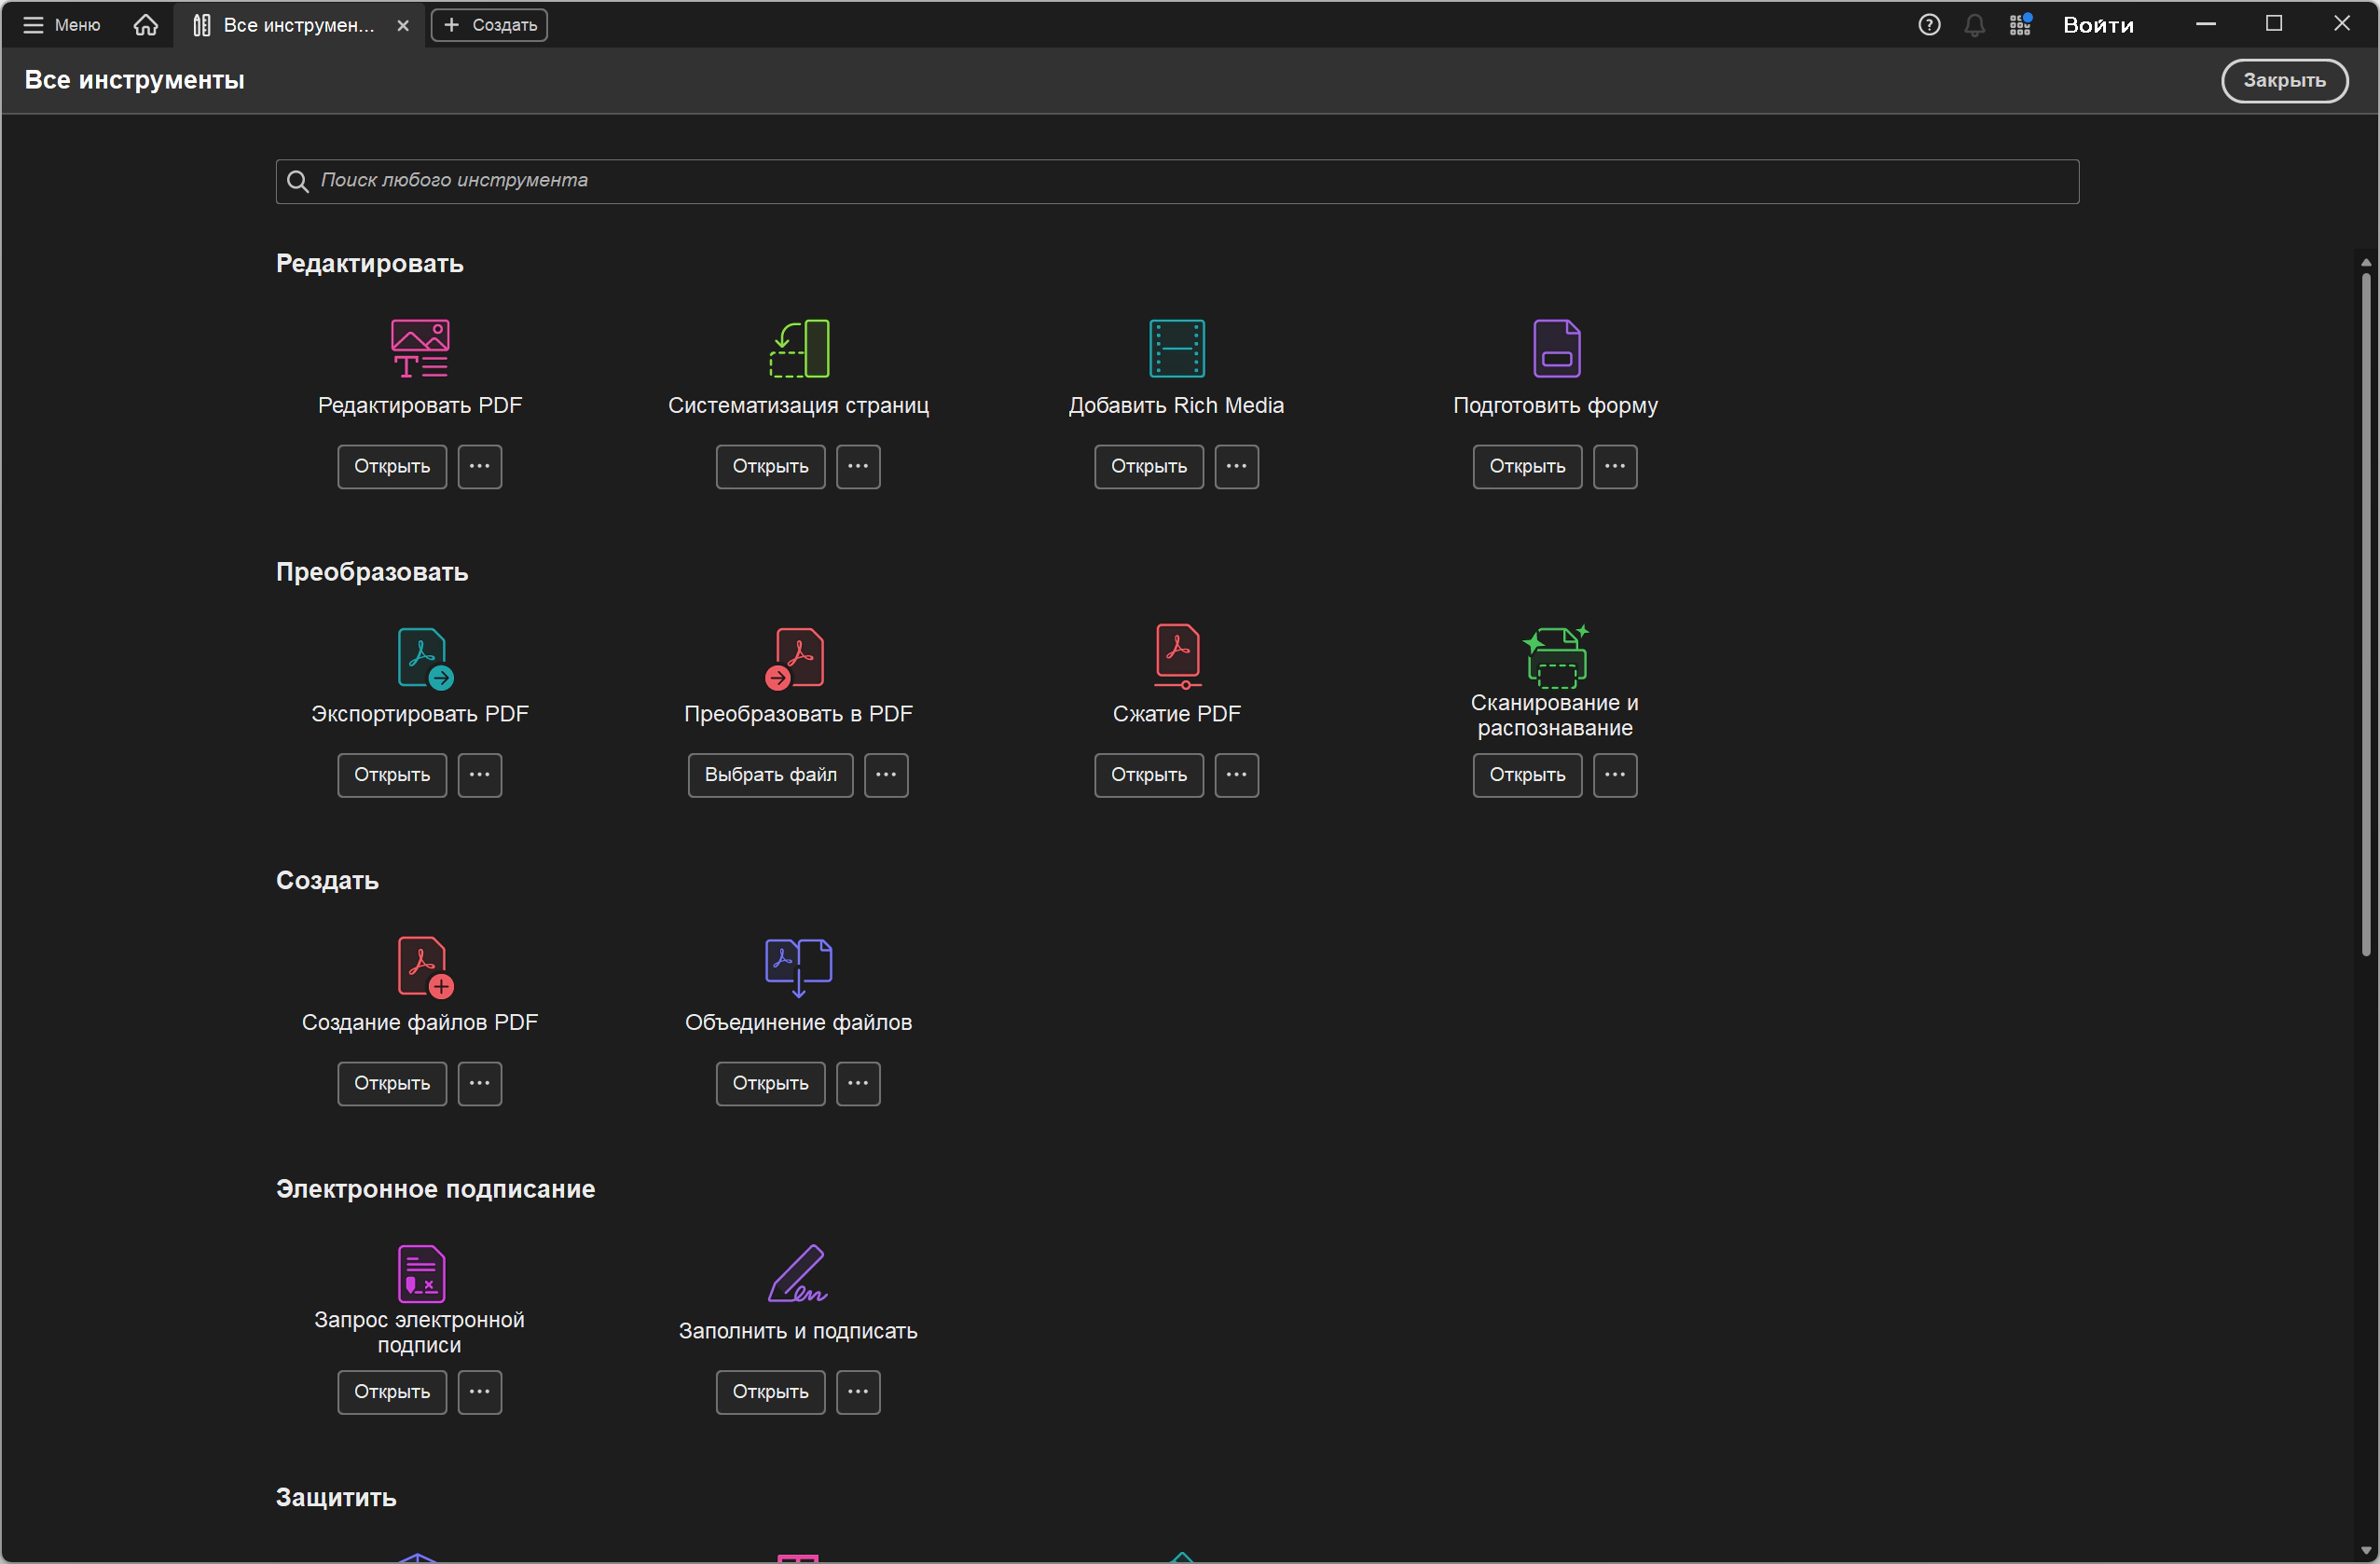Image resolution: width=2380 pixels, height=1564 pixels.
Task: Click the Fill and sign pen icon
Action: click(x=798, y=1273)
